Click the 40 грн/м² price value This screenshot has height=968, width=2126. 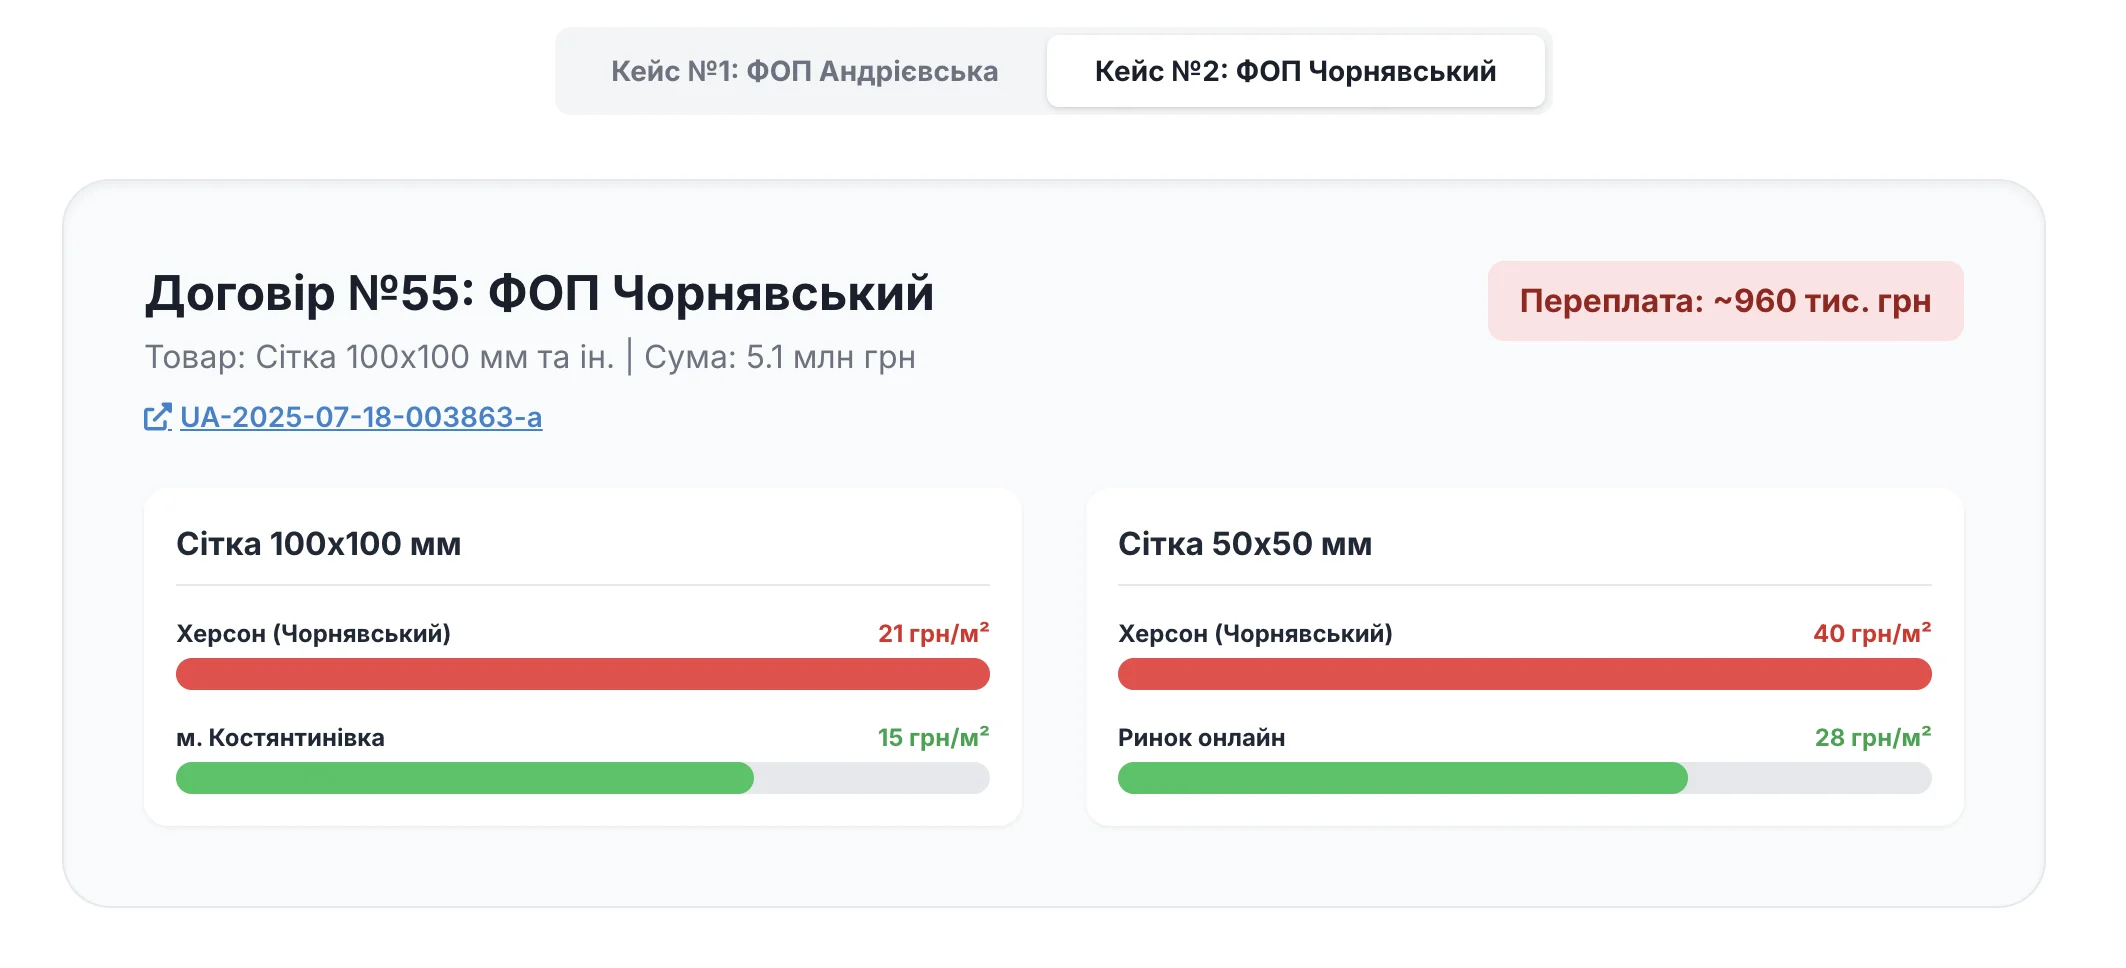pos(1872,633)
